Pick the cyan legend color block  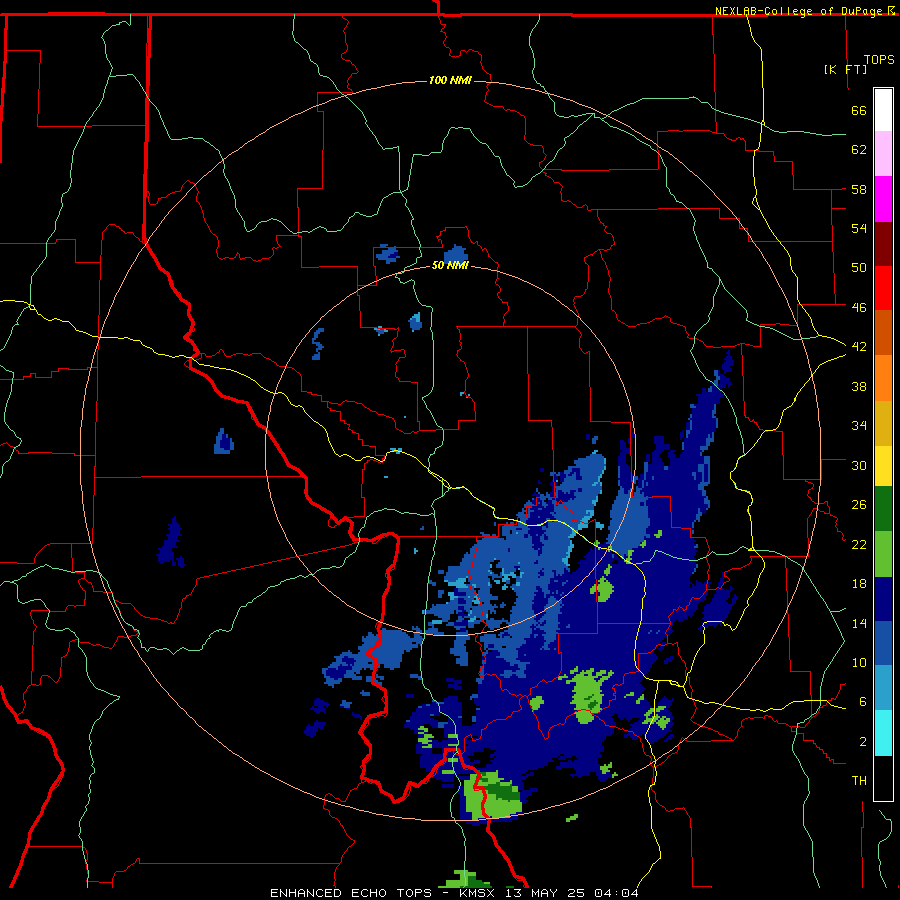883,733
